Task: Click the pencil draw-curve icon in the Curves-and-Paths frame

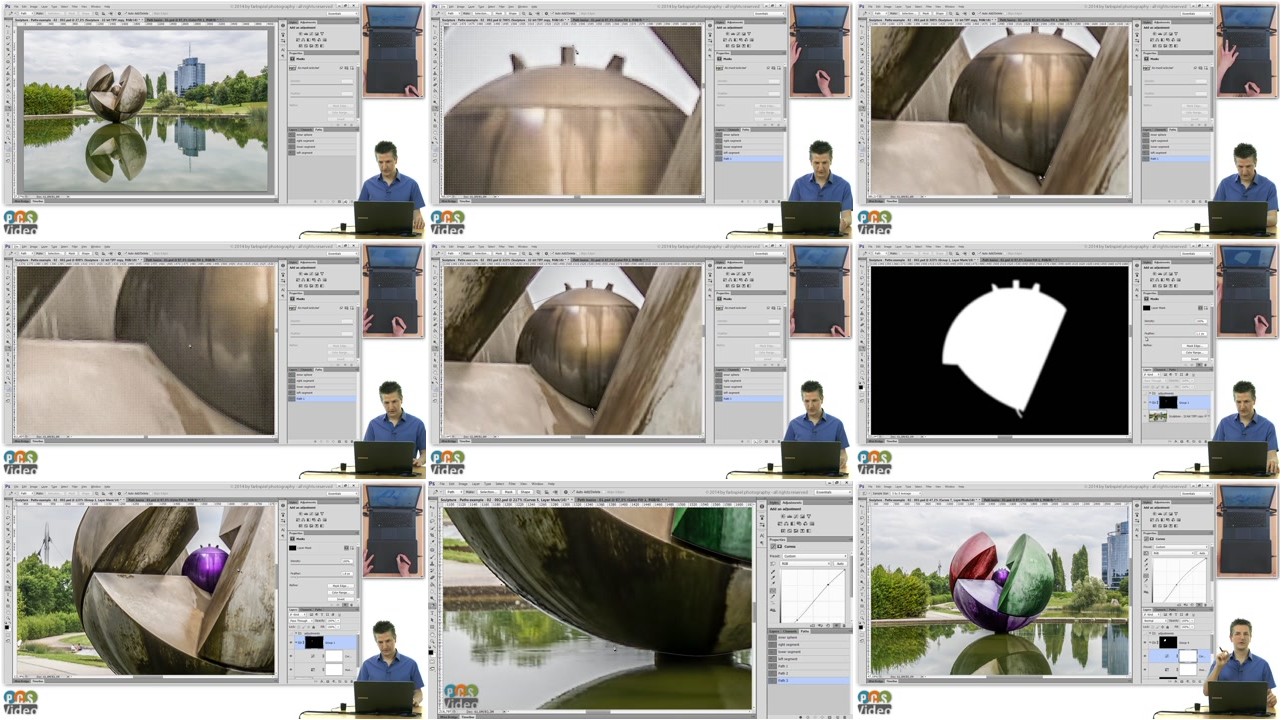Action: click(773, 597)
